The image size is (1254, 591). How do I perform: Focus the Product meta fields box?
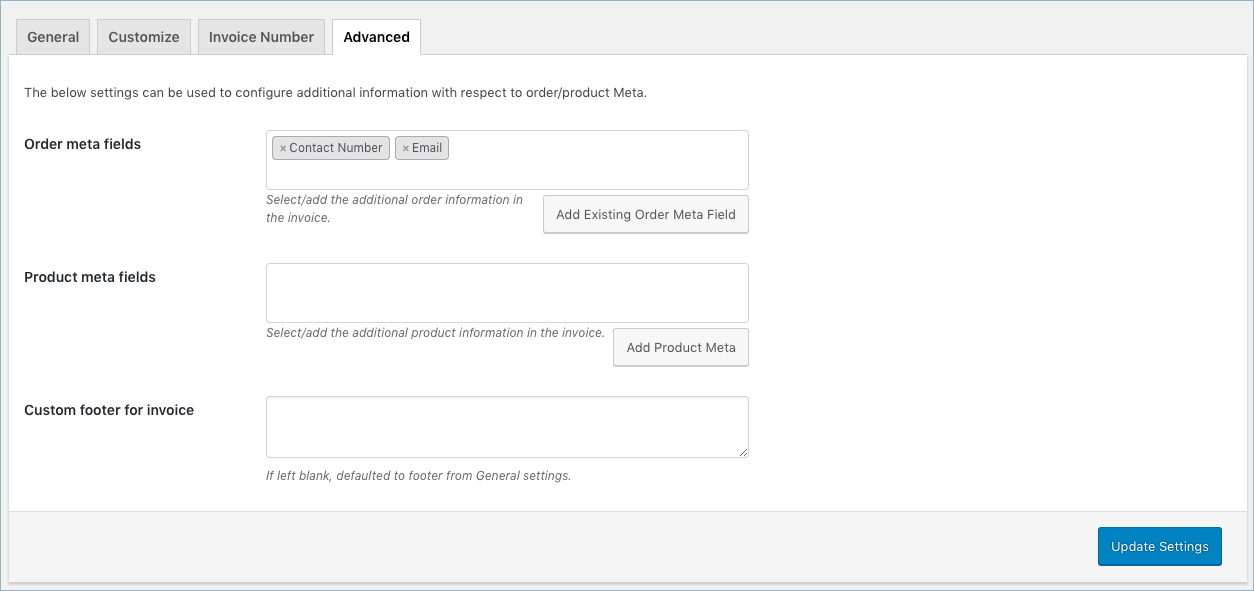click(x=507, y=293)
